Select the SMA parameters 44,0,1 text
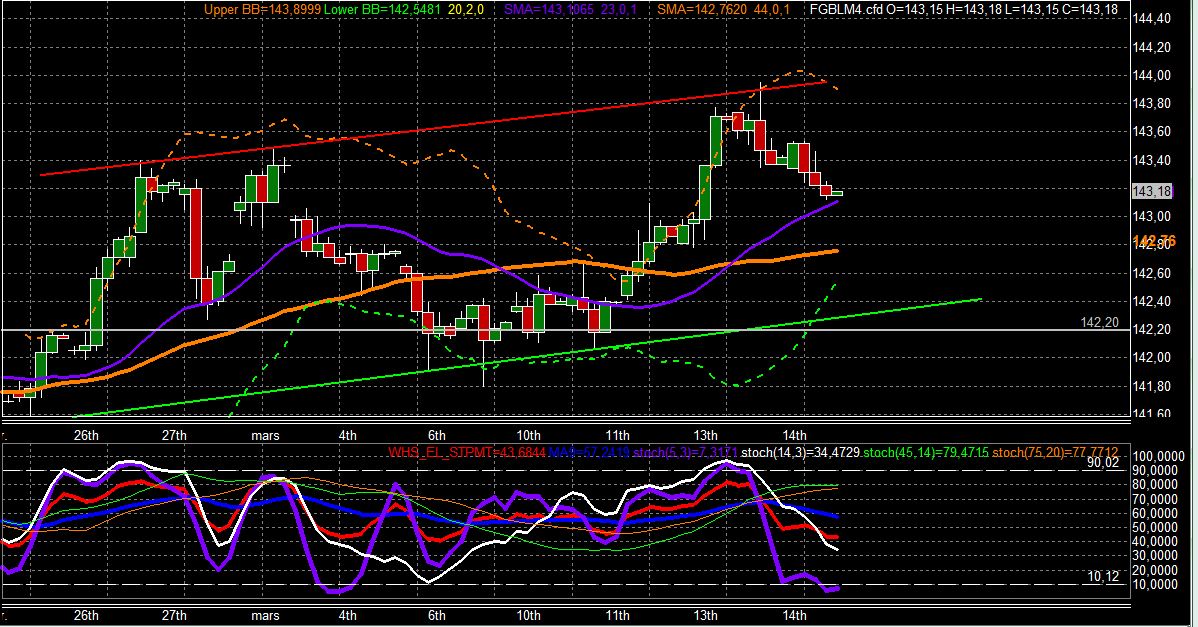 (x=772, y=10)
